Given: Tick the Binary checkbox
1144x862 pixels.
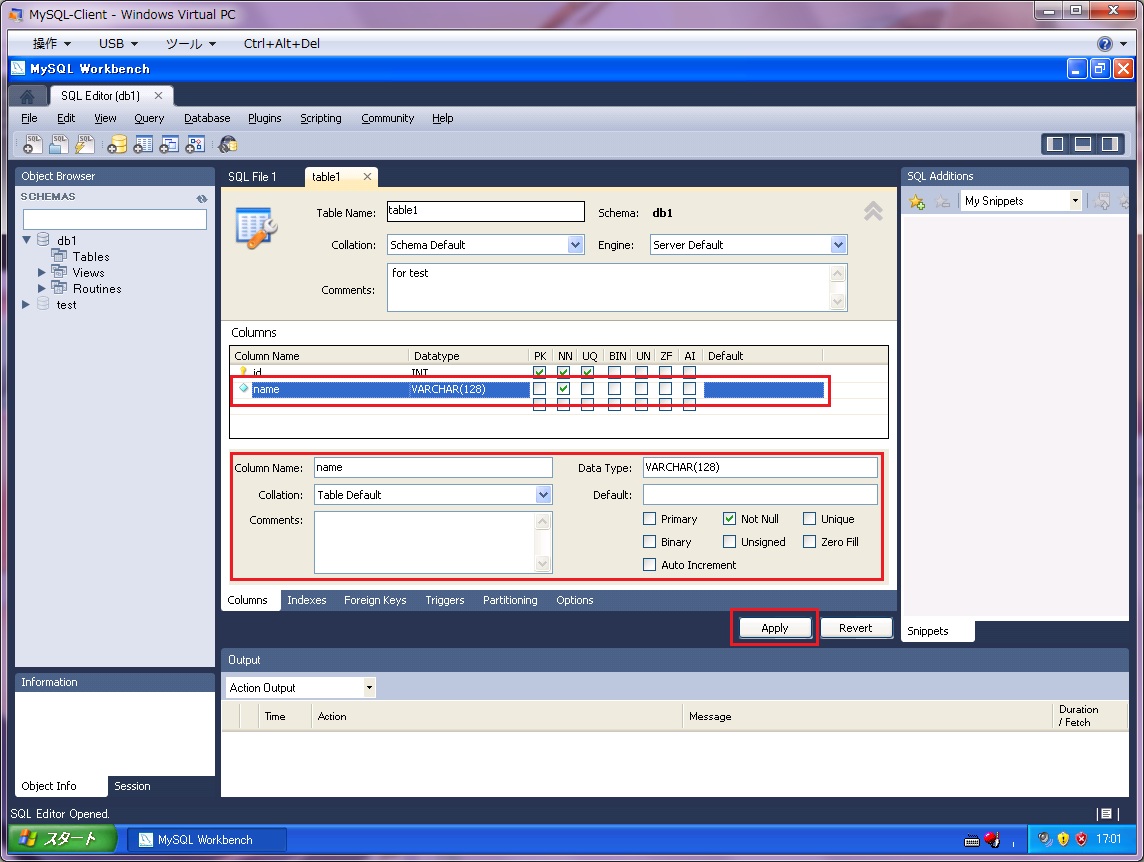Looking at the screenshot, I should [x=649, y=542].
